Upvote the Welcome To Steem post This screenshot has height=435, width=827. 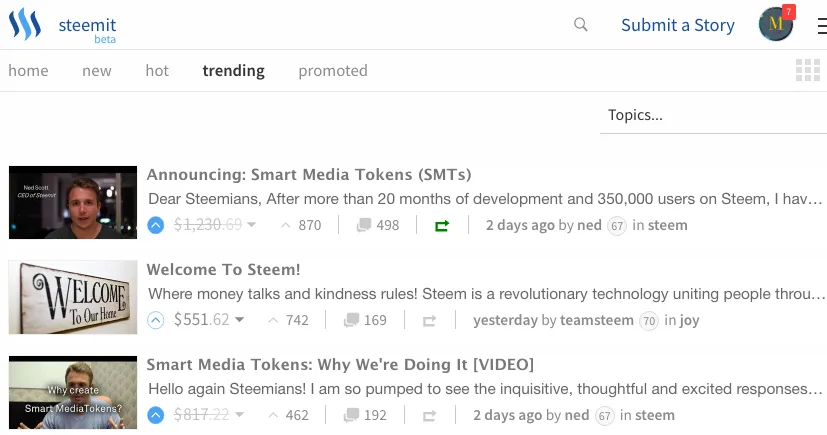point(156,321)
